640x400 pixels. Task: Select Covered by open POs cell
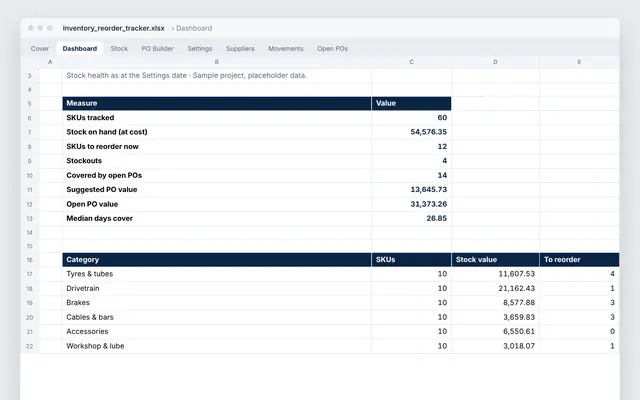point(217,175)
